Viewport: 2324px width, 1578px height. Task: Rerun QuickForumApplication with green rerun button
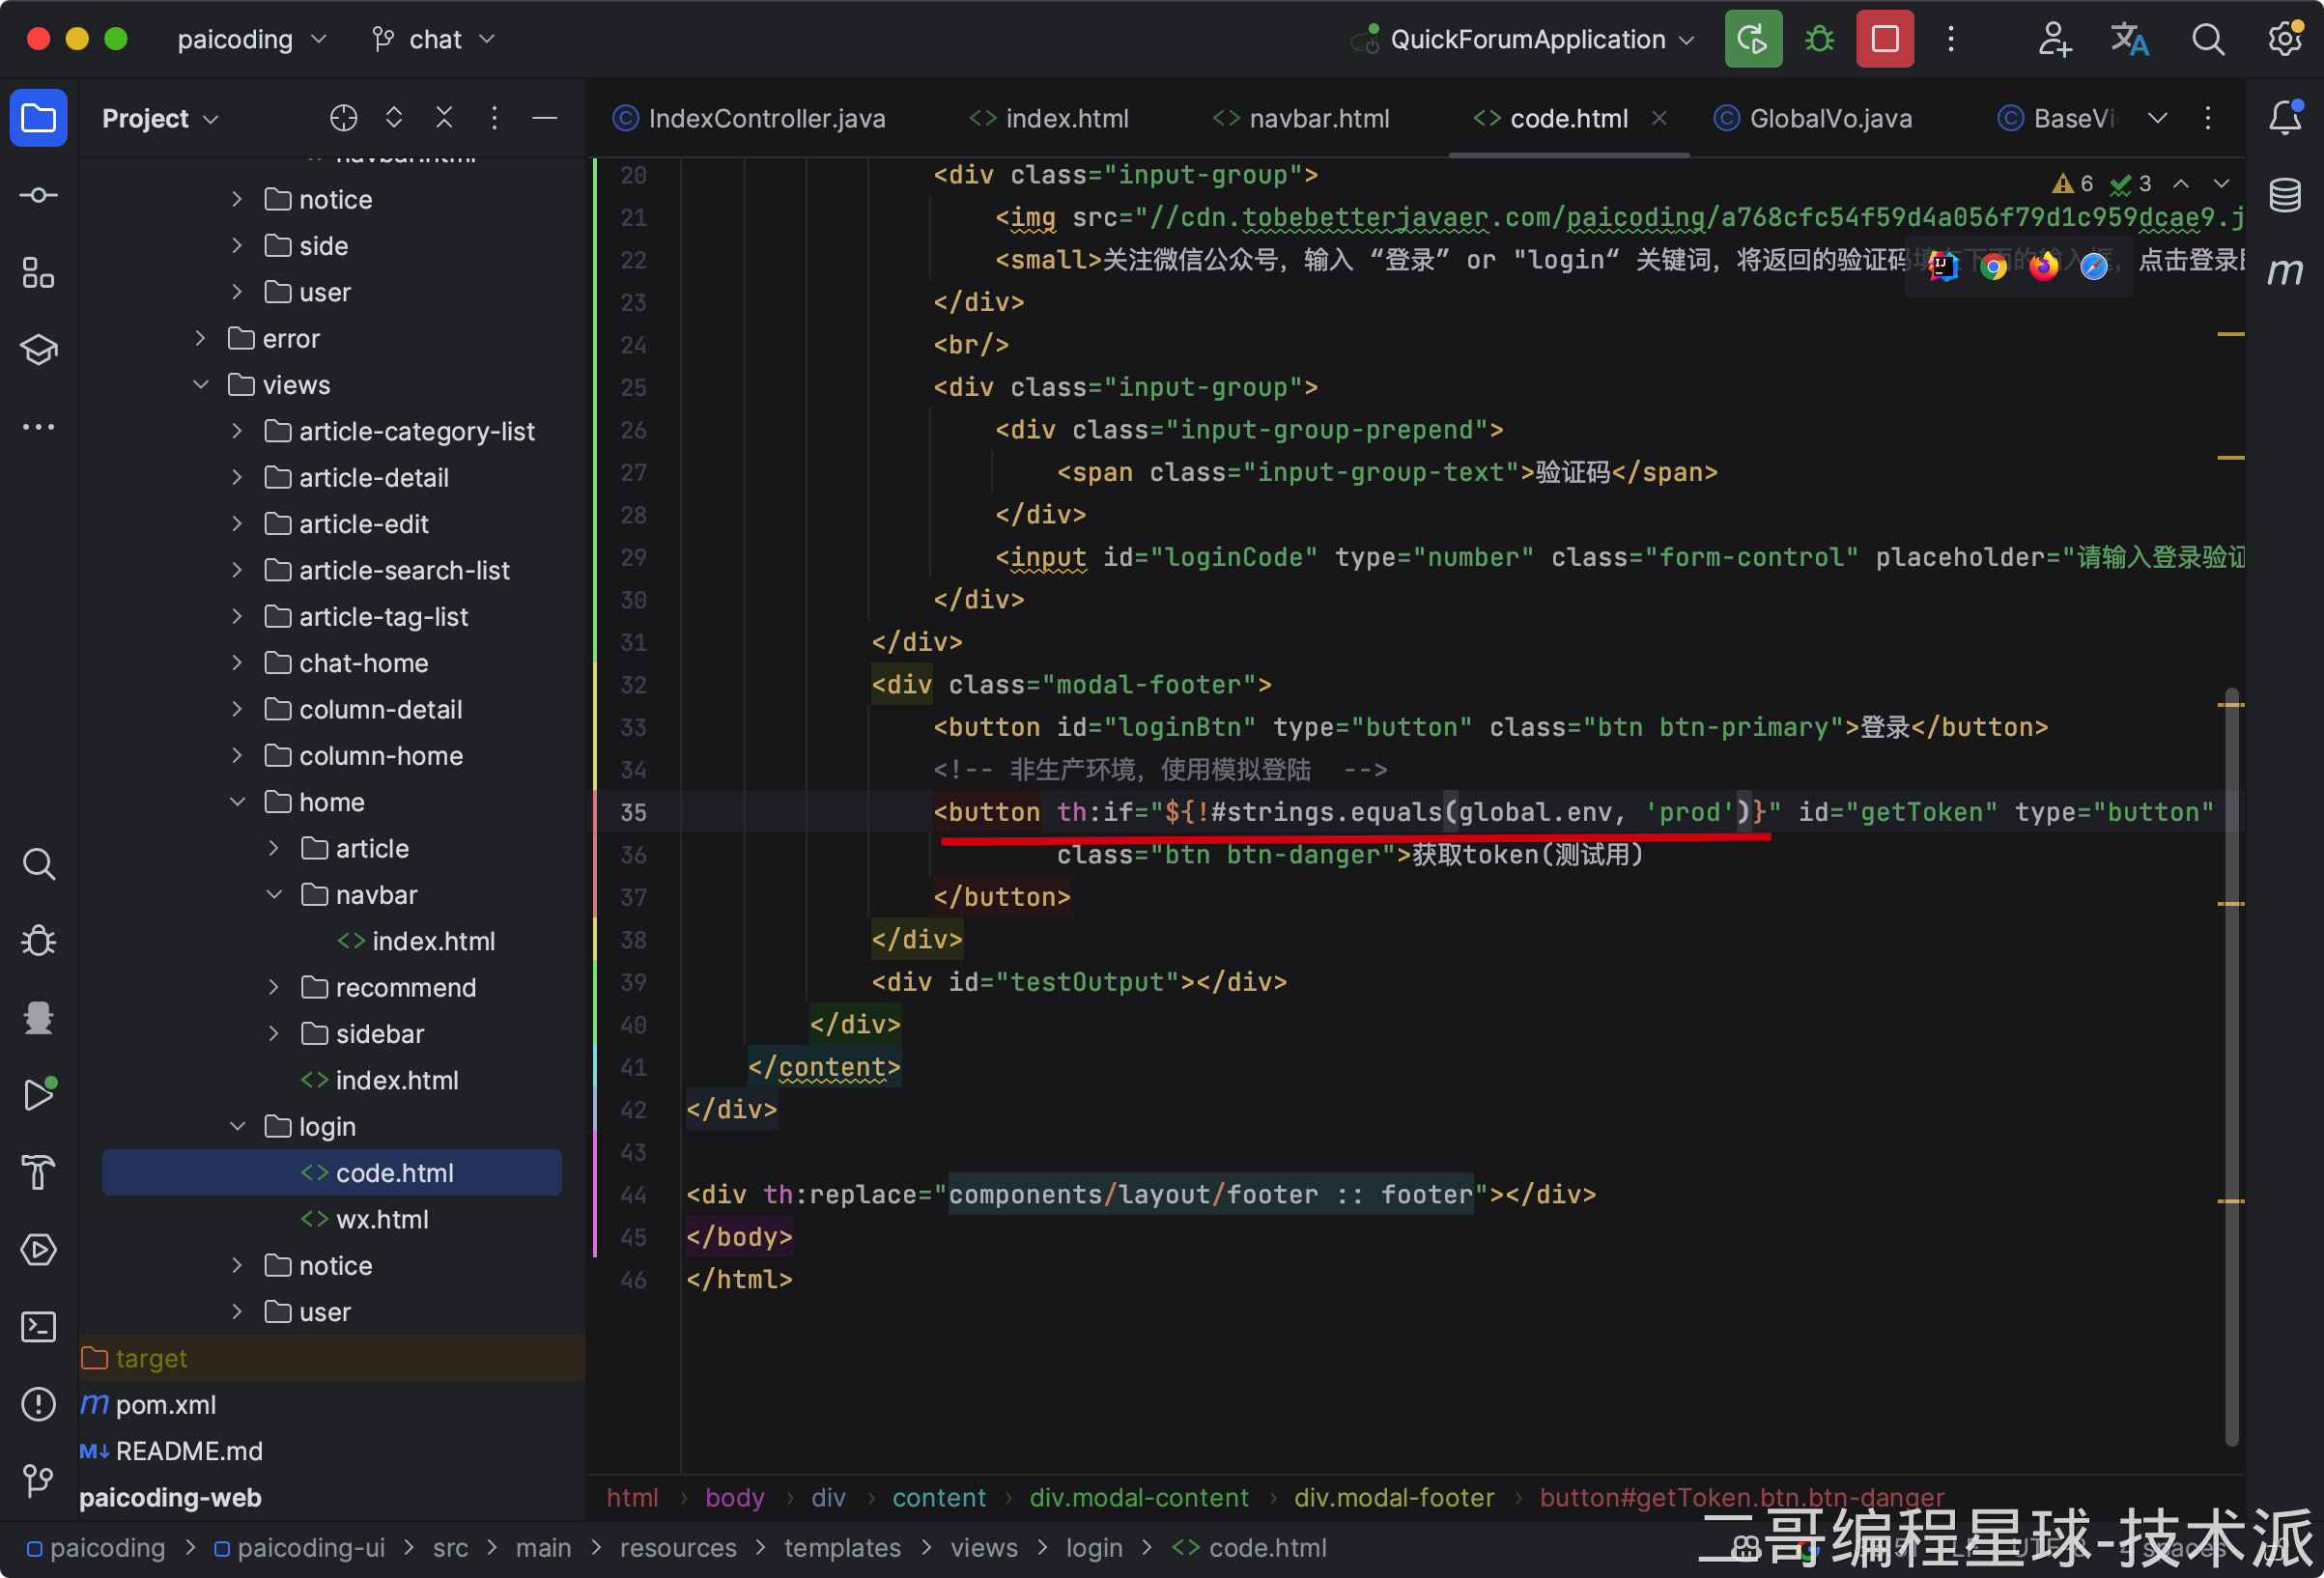pyautogui.click(x=1753, y=39)
